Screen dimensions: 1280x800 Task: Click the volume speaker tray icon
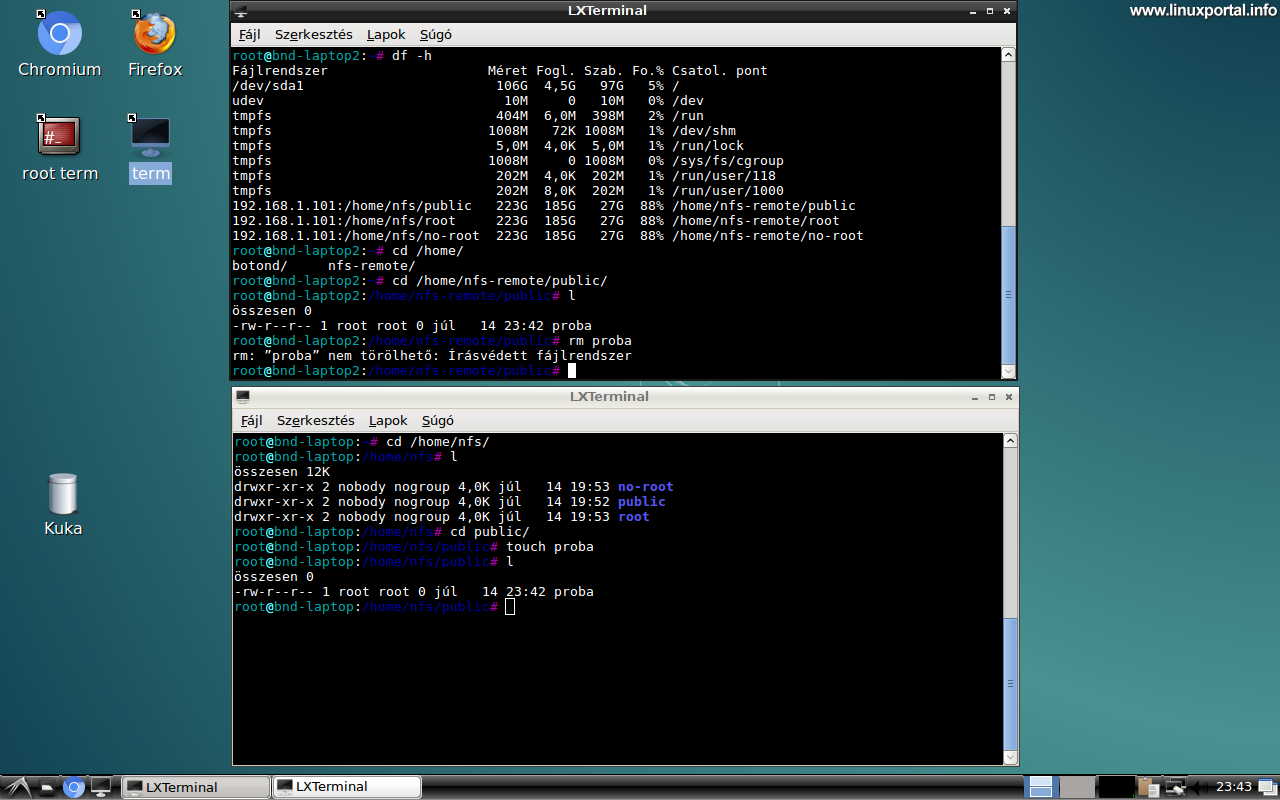[x=1200, y=787]
